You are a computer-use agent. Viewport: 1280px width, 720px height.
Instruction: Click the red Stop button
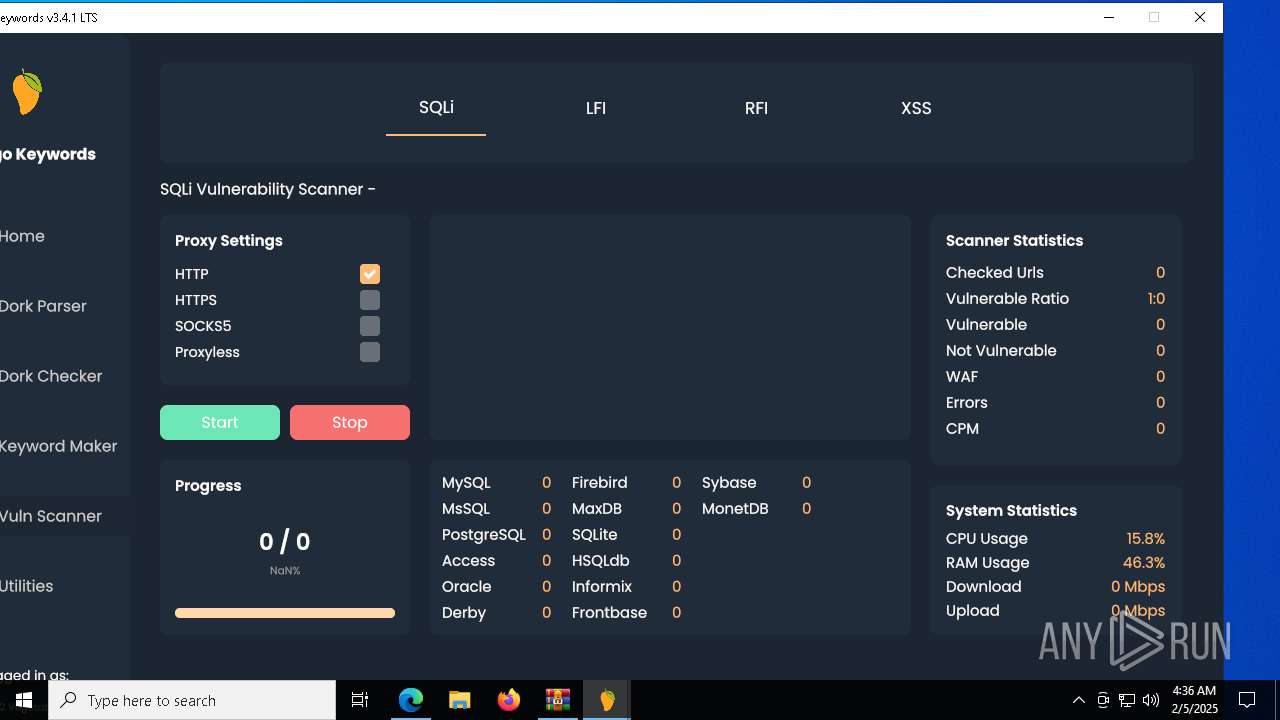pyautogui.click(x=350, y=422)
